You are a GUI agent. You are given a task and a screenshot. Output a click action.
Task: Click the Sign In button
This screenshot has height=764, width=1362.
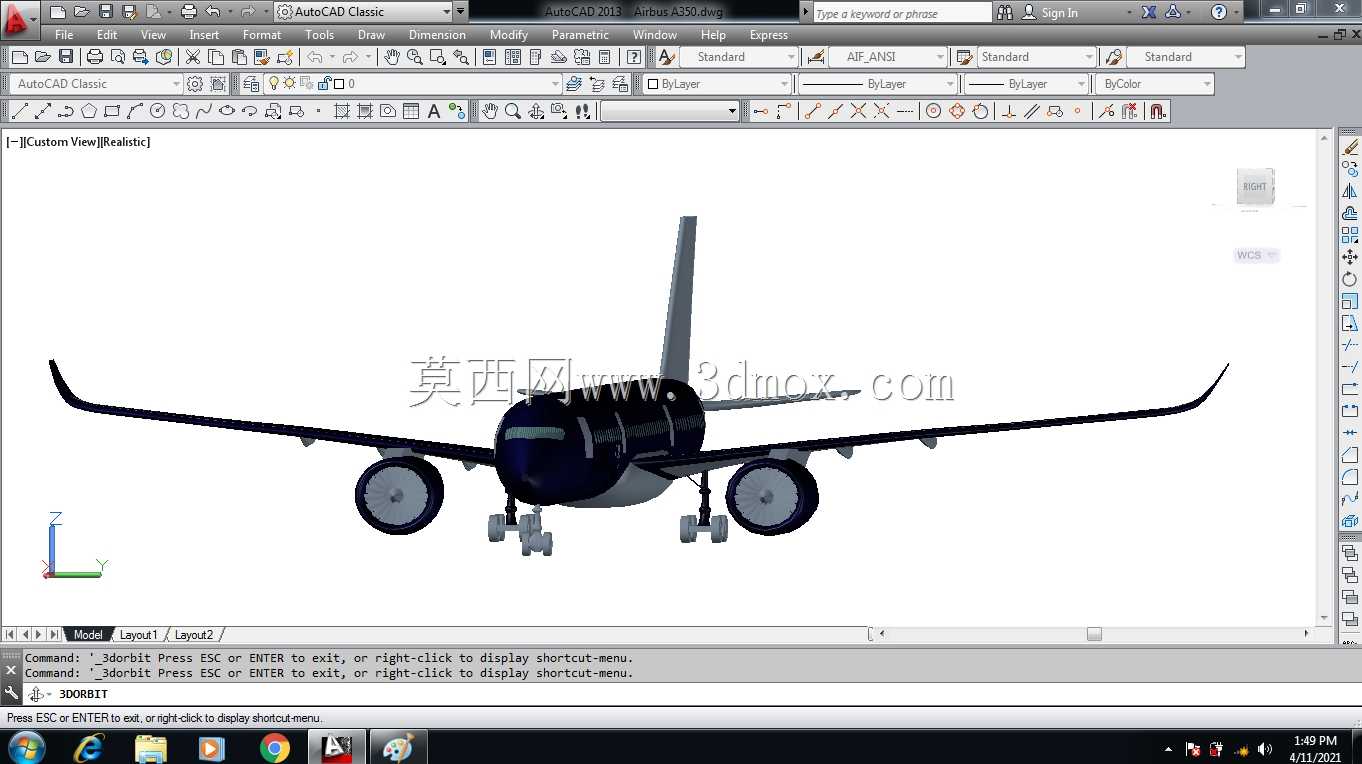click(1051, 13)
